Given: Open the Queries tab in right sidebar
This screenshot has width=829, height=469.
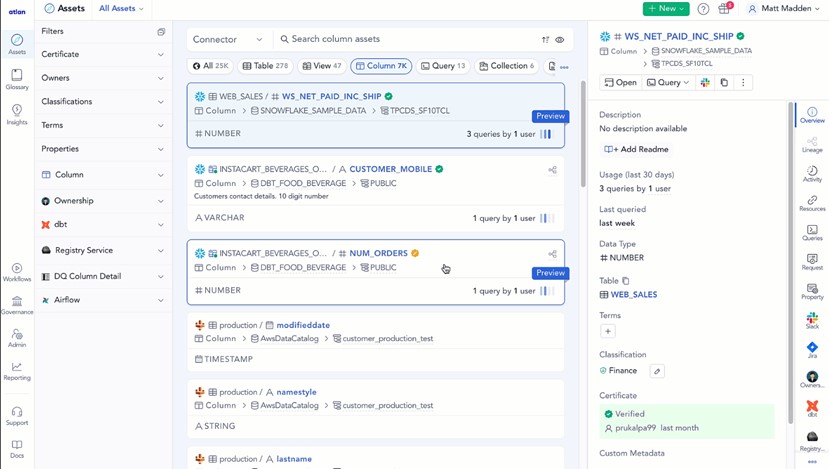Looking at the screenshot, I should [x=812, y=232].
